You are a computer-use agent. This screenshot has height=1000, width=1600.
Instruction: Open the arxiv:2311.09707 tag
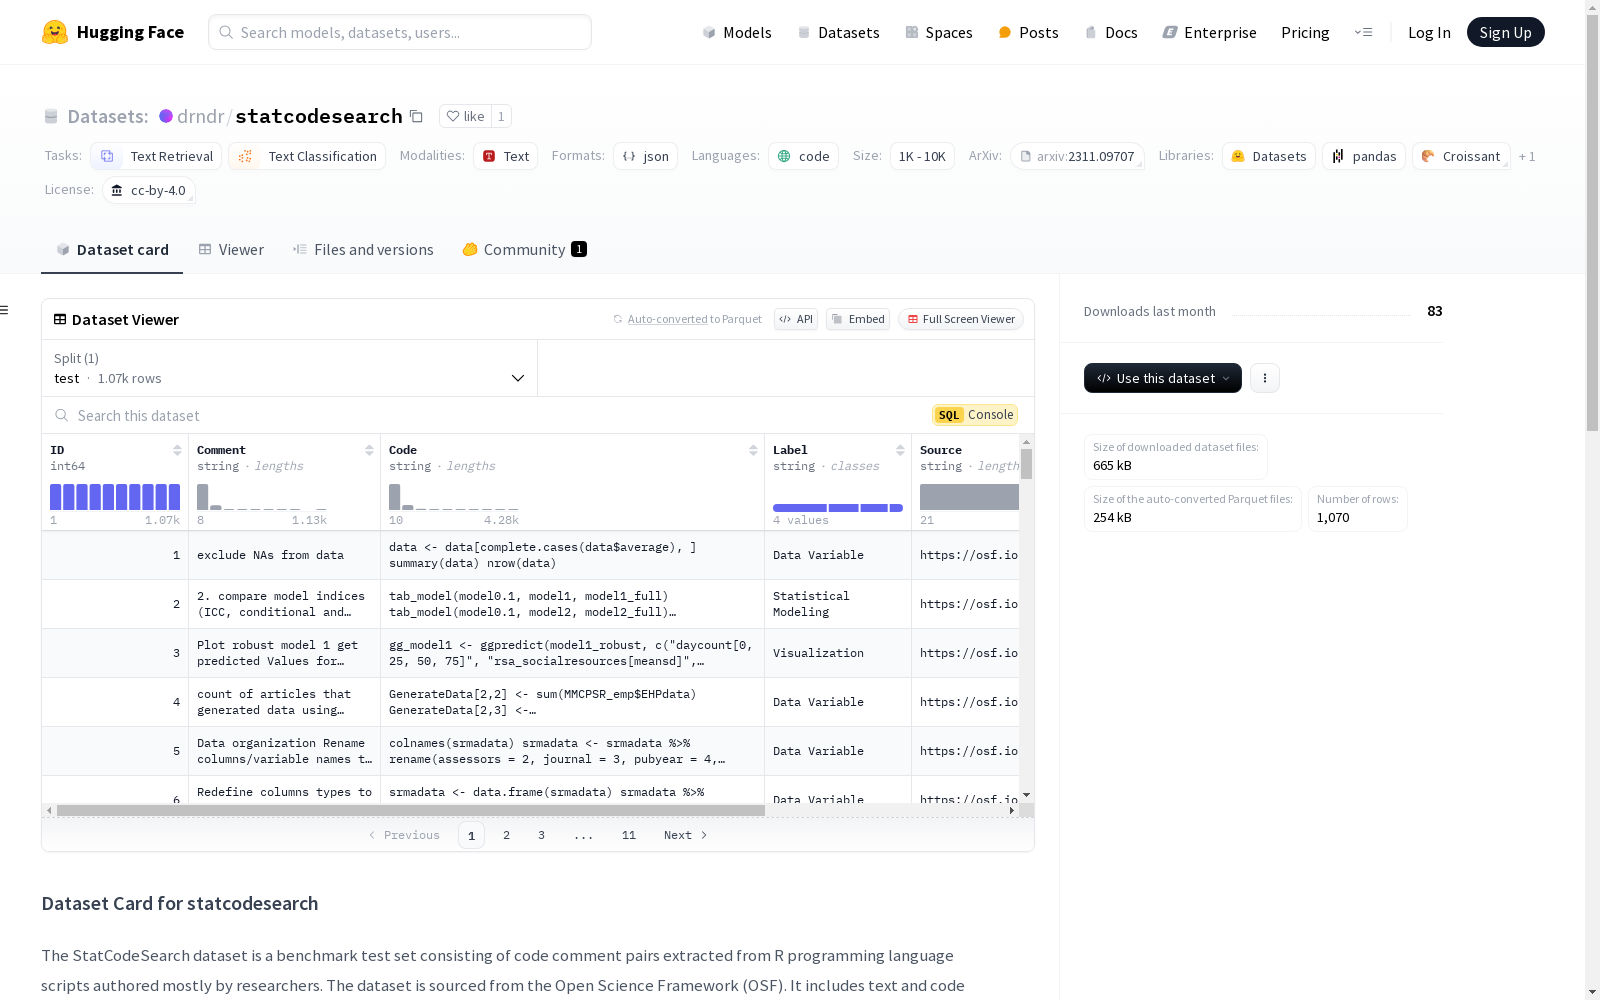(1077, 156)
